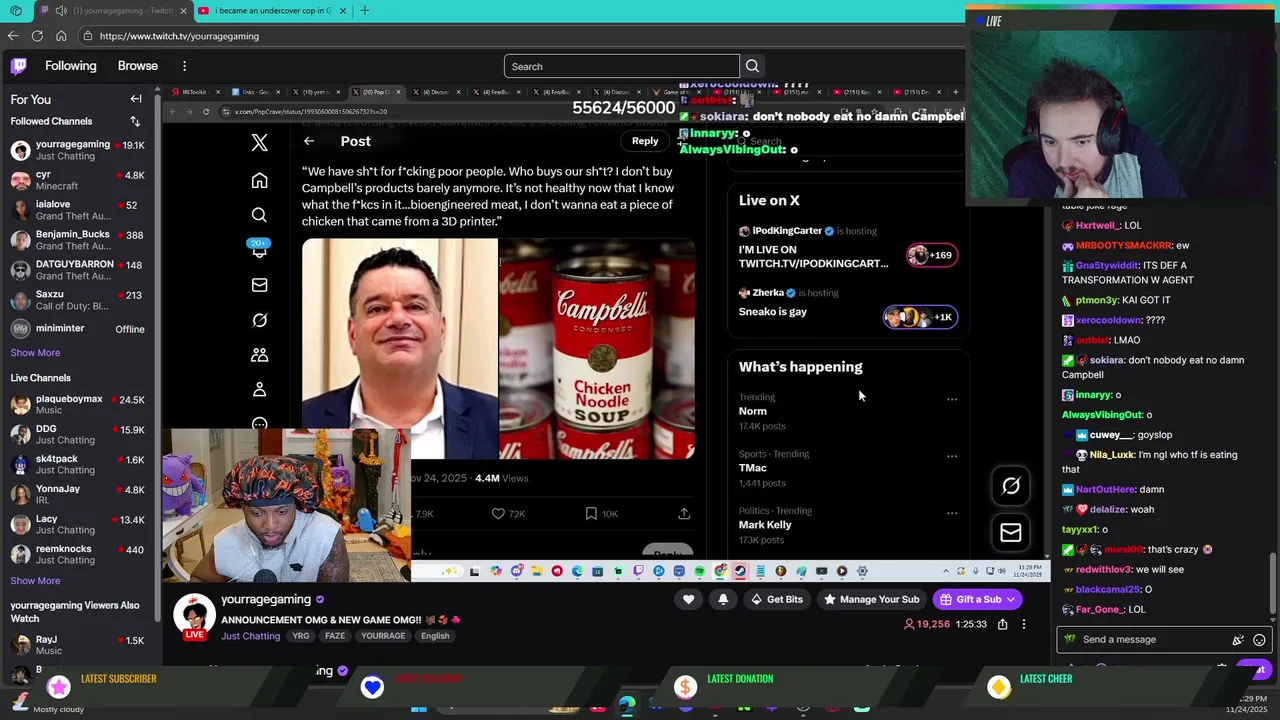Go back in the browser
Image resolution: width=1280 pixels, height=720 pixels.
[x=13, y=36]
